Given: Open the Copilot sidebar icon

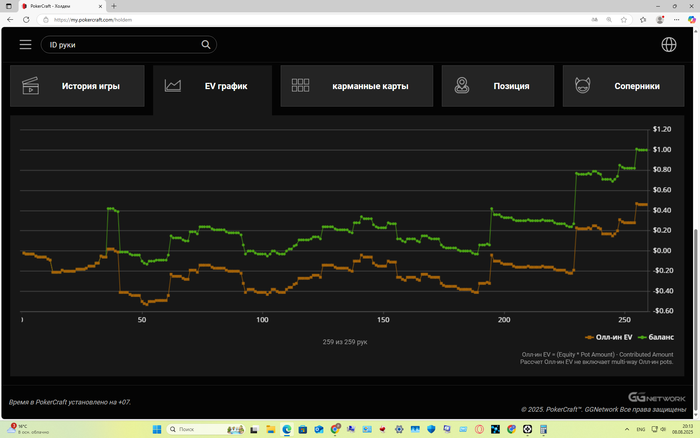Looking at the screenshot, I should click(x=692, y=20).
